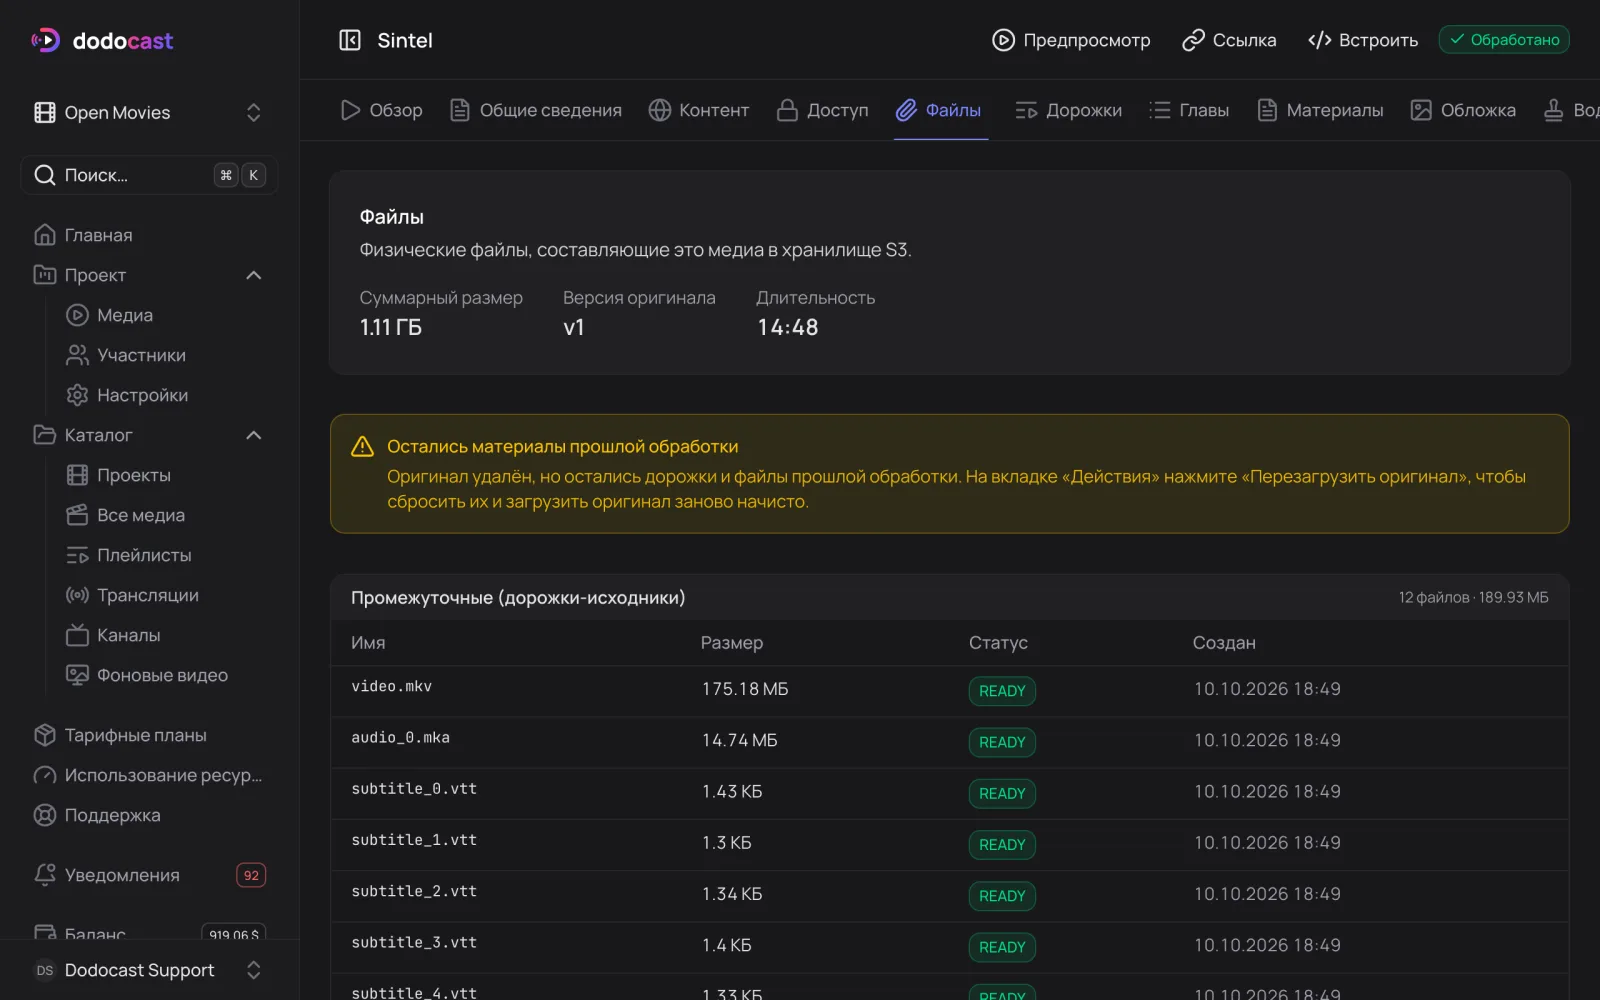Open Плейлисты in sidebar
Image resolution: width=1600 pixels, height=1000 pixels.
tap(165, 555)
